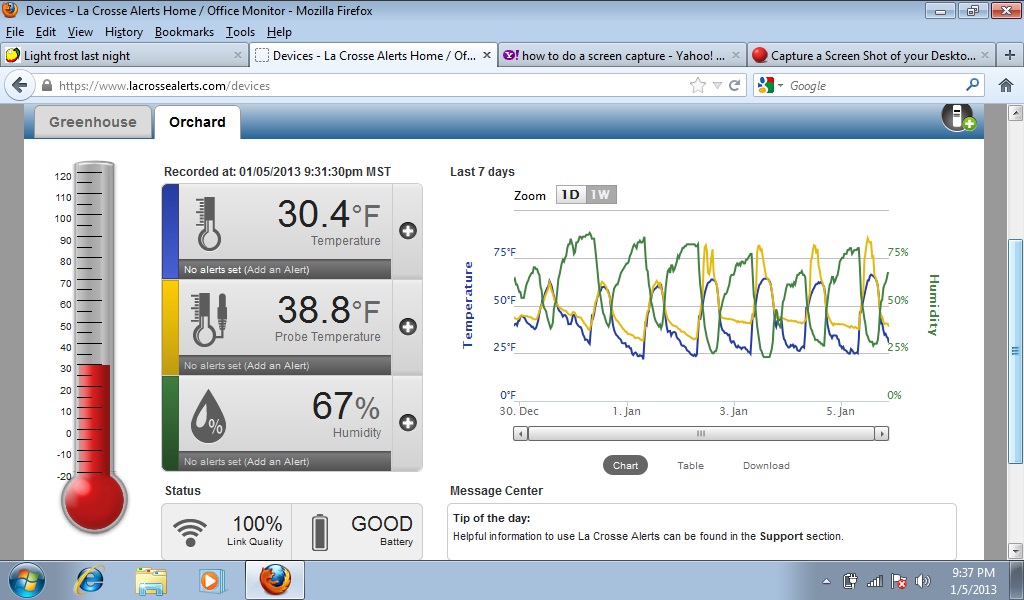The width and height of the screenshot is (1024, 600).
Task: Expand the Probe Temperature plus button
Action: tap(408, 326)
